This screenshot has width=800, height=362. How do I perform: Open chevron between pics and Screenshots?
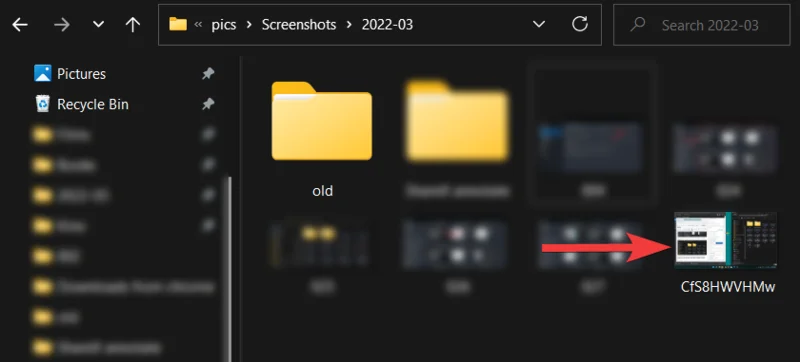[x=249, y=24]
